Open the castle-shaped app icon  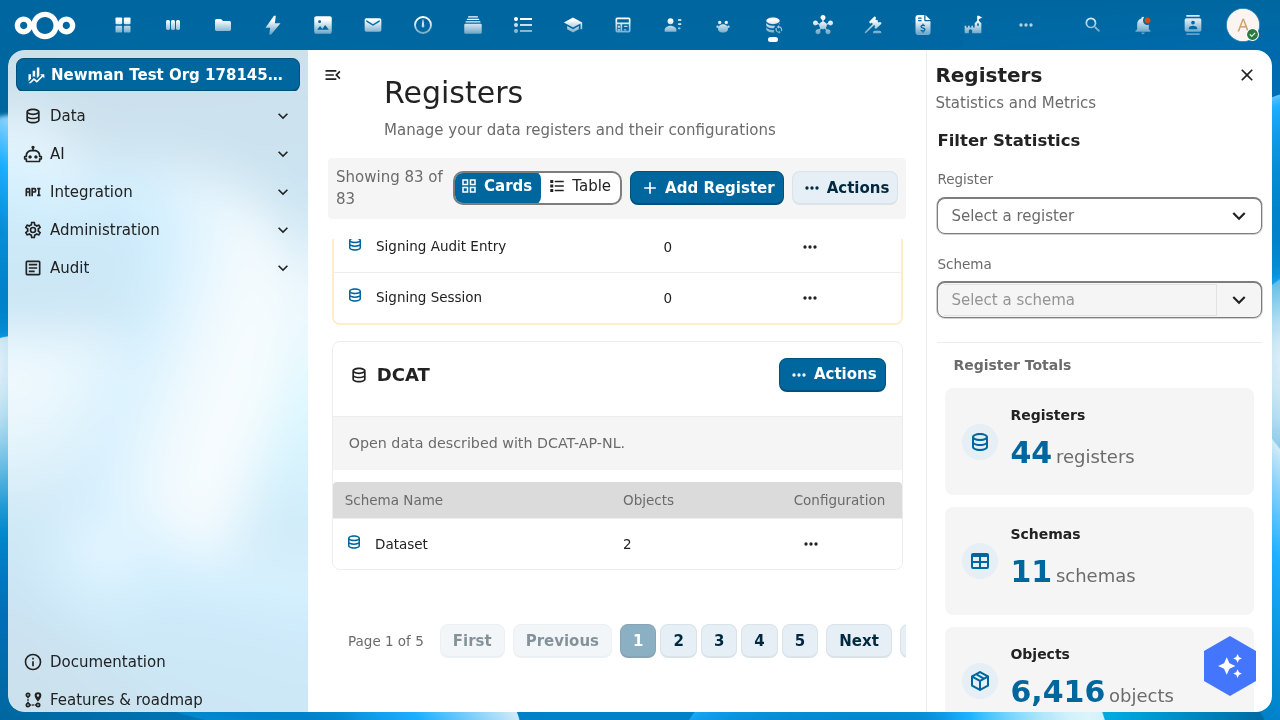coord(973,25)
